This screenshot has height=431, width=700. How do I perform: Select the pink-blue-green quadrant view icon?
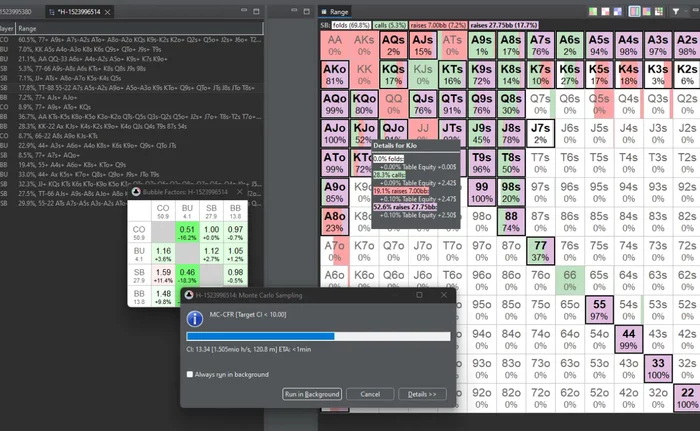click(x=646, y=12)
